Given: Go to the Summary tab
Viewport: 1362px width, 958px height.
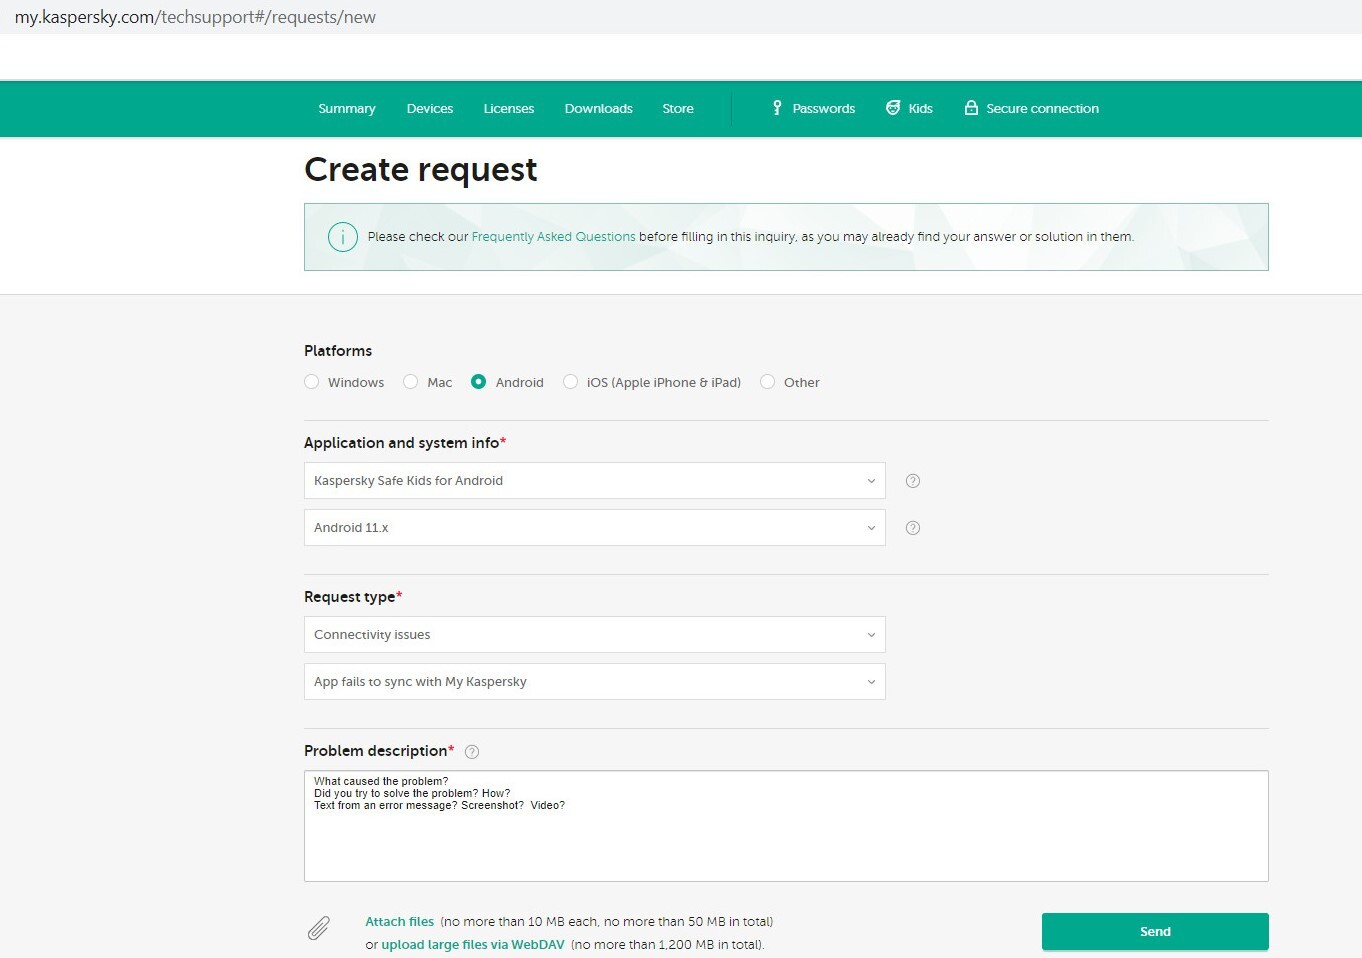Looking at the screenshot, I should [347, 109].
